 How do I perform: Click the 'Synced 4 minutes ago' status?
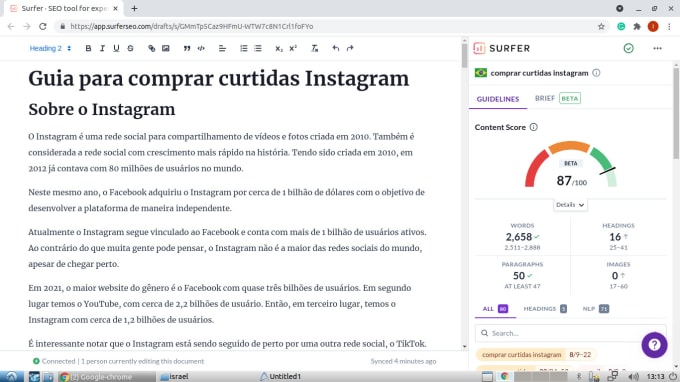pyautogui.click(x=403, y=361)
